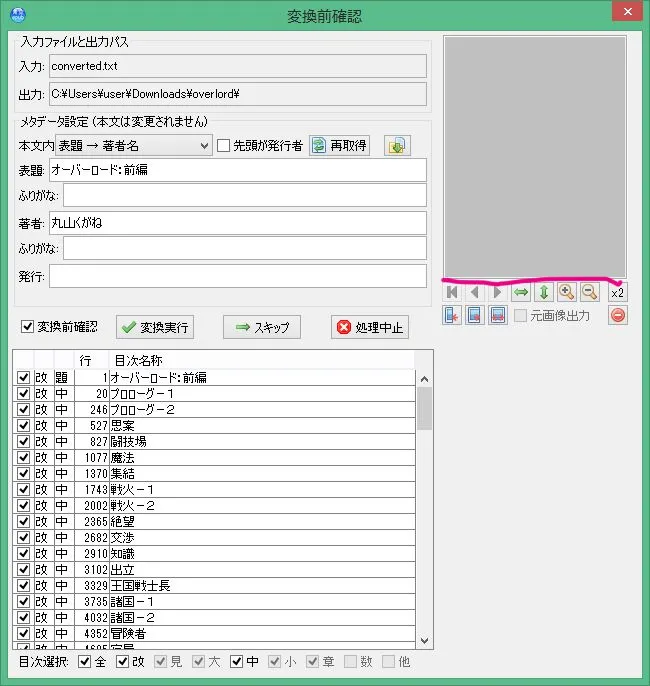Fit cover image to width
The width and height of the screenshot is (650, 686).
coord(521,292)
